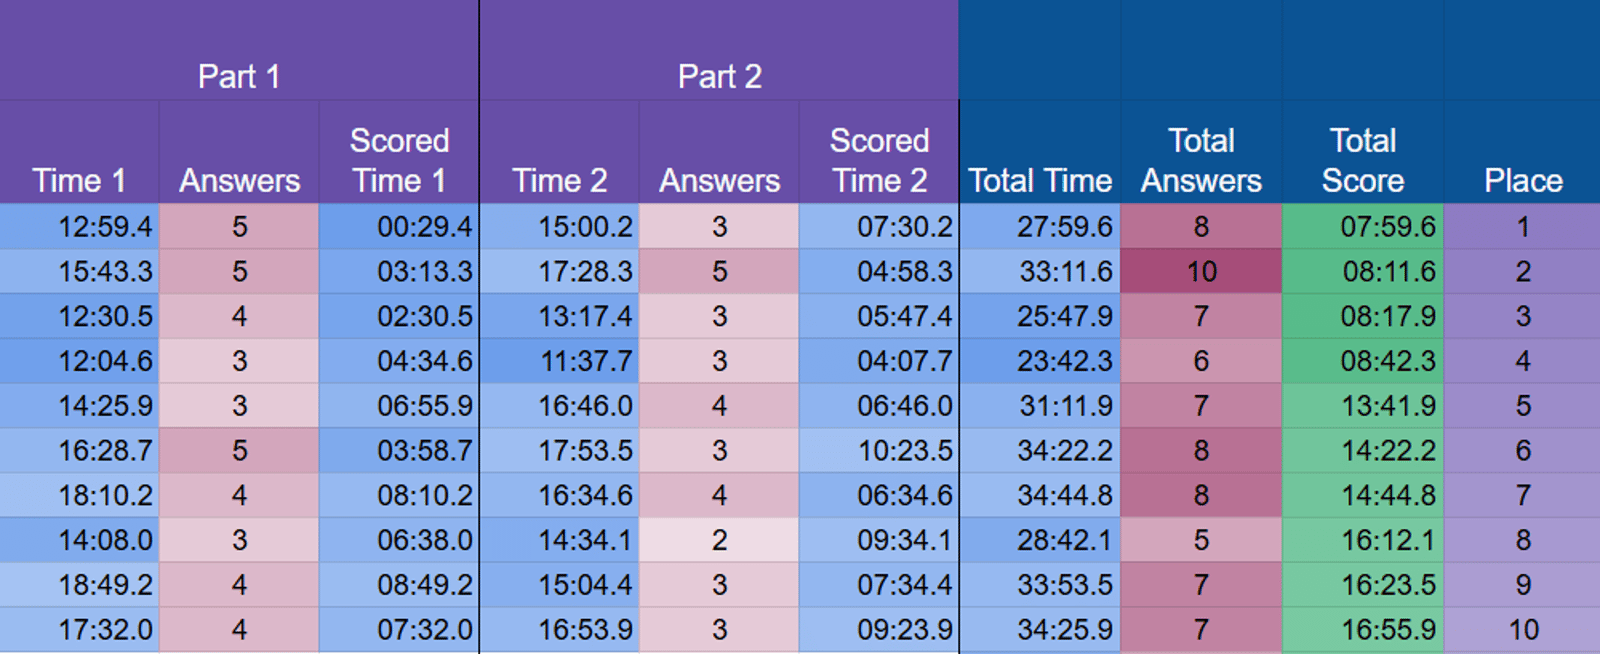This screenshot has height=654, width=1600.
Task: Click Part 2 Answers cell showing 2
Action: pos(719,540)
